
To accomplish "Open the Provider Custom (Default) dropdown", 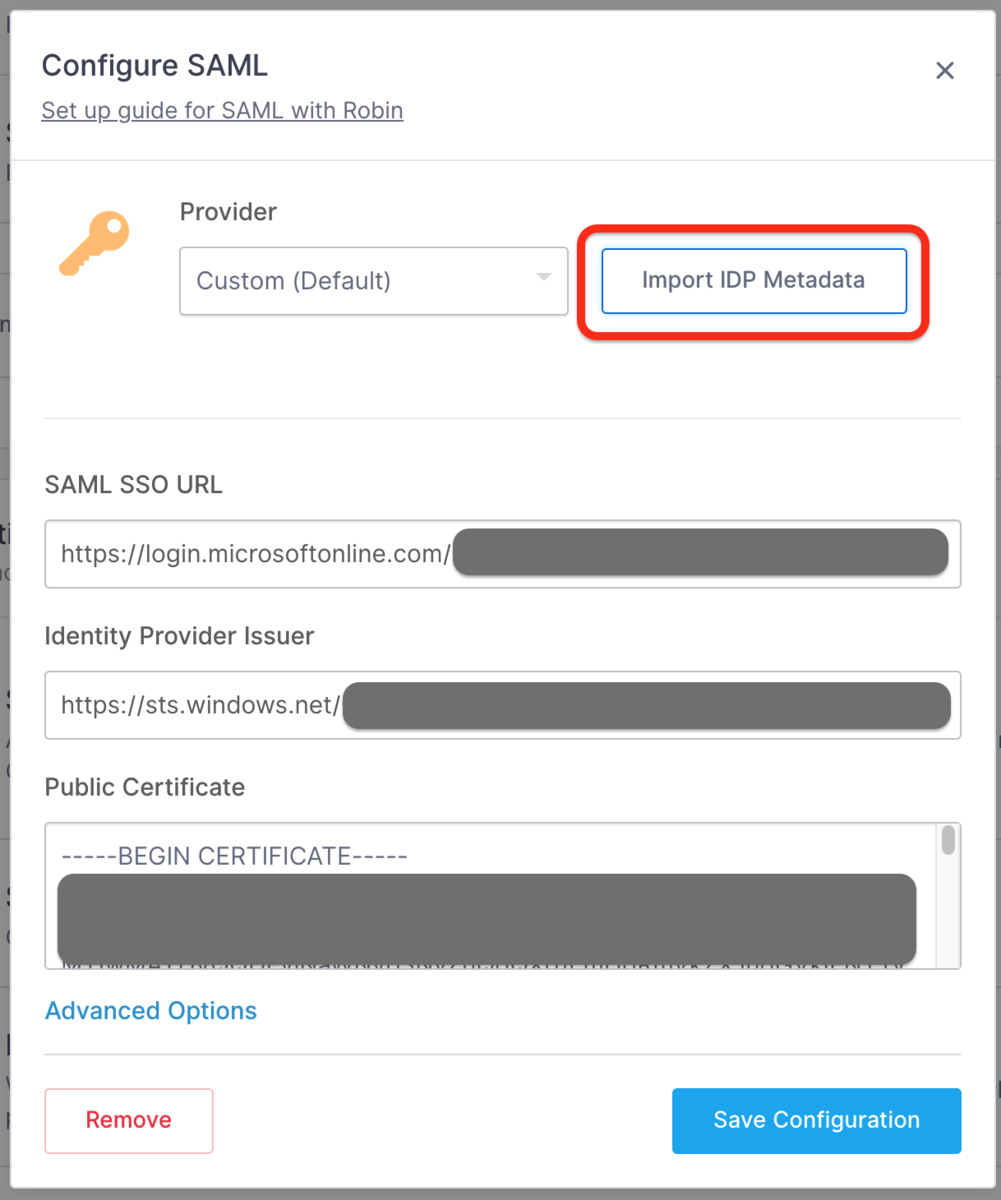I will pos(374,281).
